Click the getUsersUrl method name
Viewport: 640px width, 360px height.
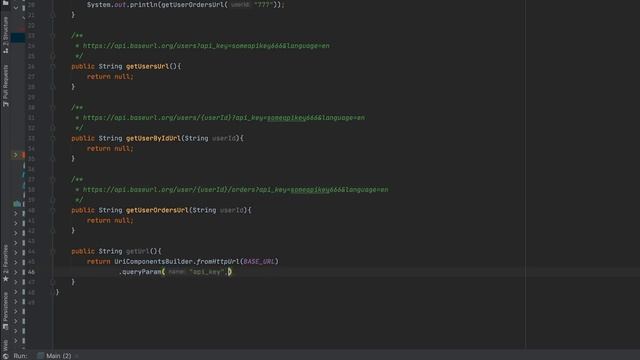coord(147,66)
